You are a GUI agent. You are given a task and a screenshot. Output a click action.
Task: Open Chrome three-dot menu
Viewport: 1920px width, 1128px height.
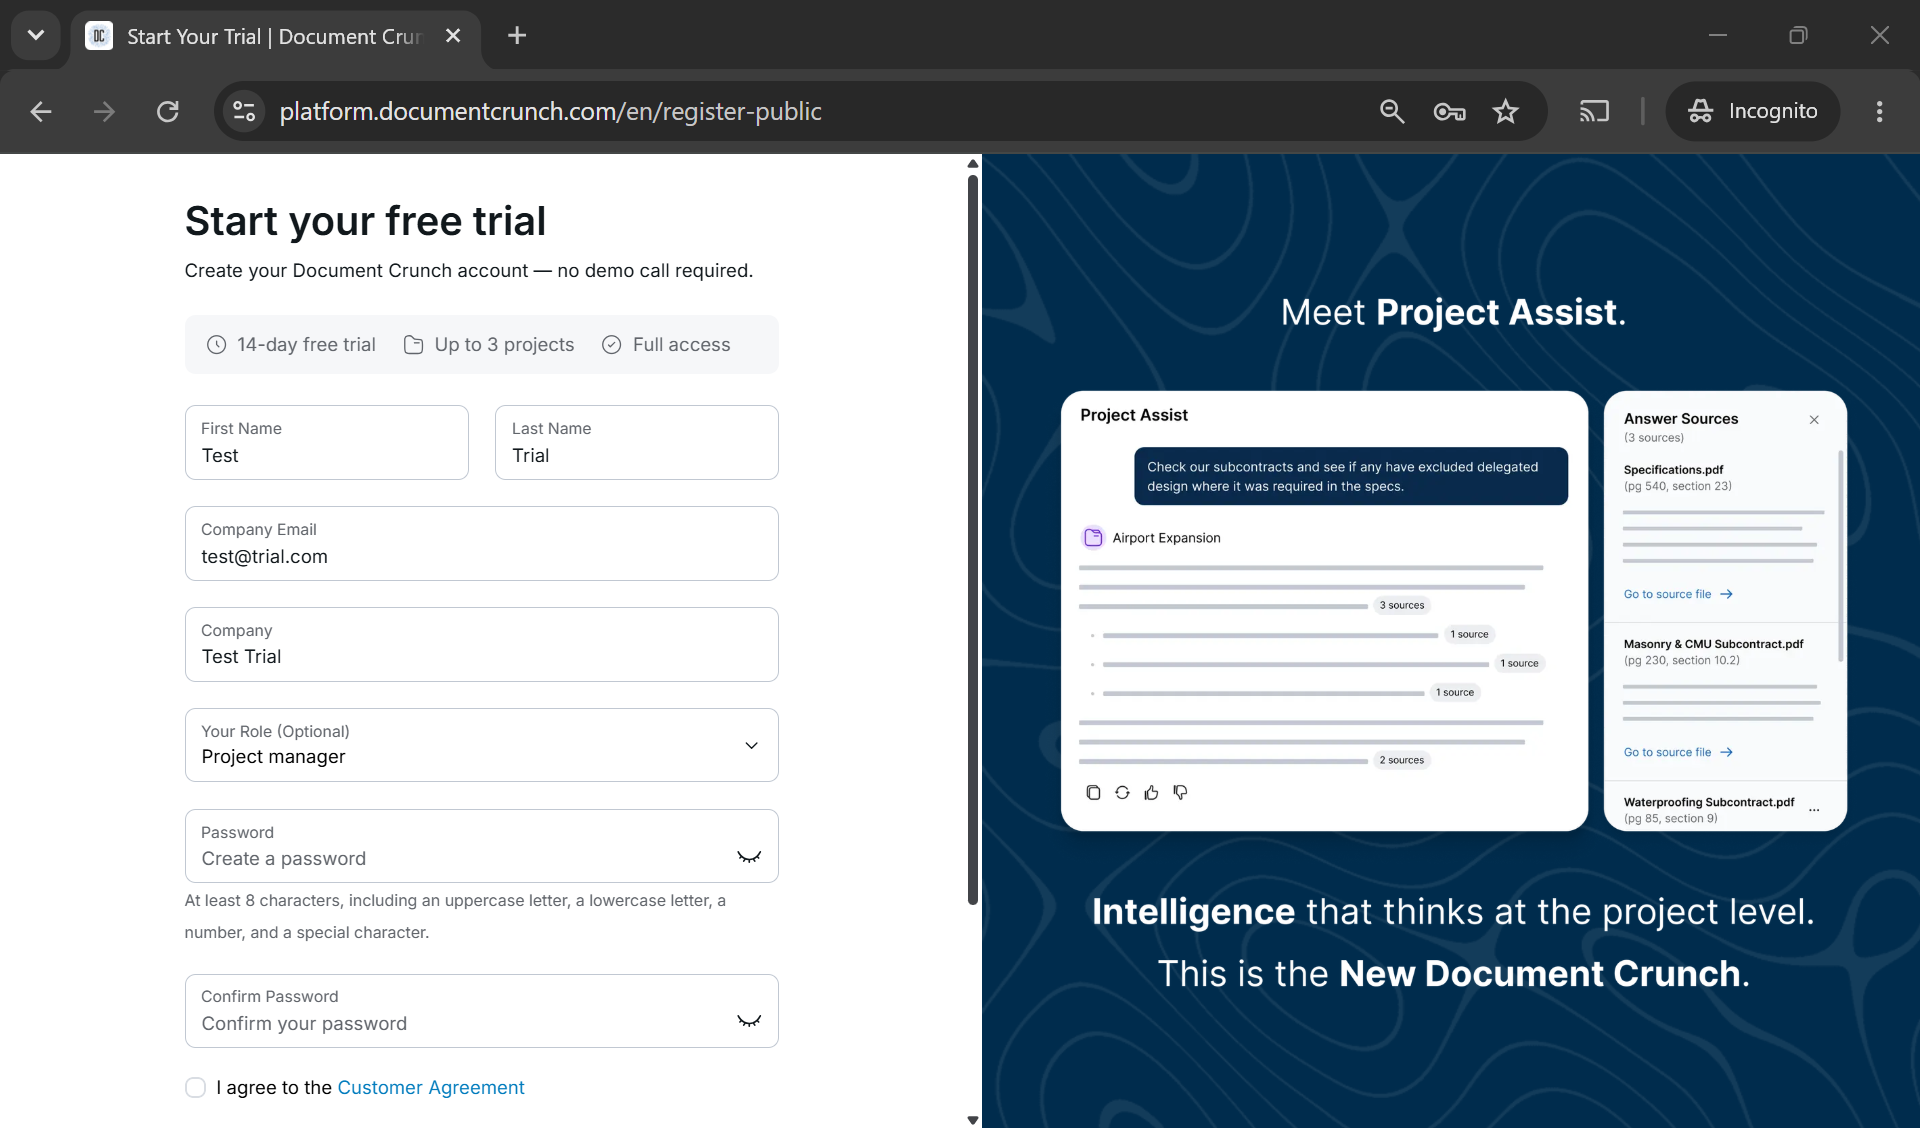pyautogui.click(x=1880, y=111)
